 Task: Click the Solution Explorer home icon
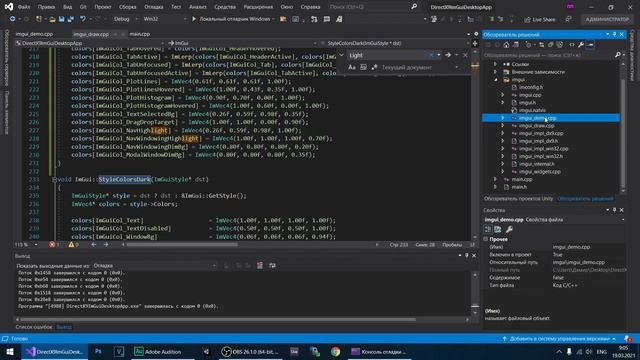click(506, 45)
